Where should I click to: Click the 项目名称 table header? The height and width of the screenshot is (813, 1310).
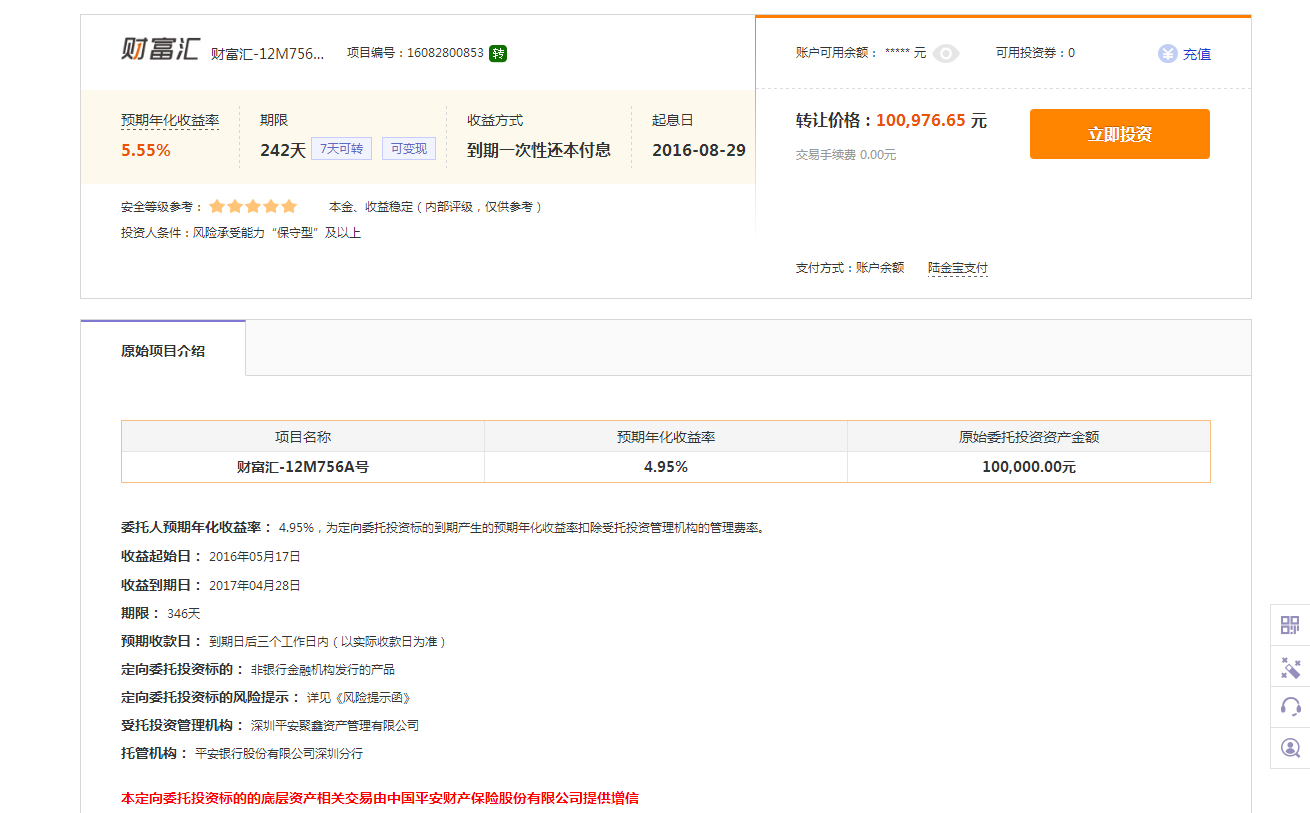pos(303,437)
